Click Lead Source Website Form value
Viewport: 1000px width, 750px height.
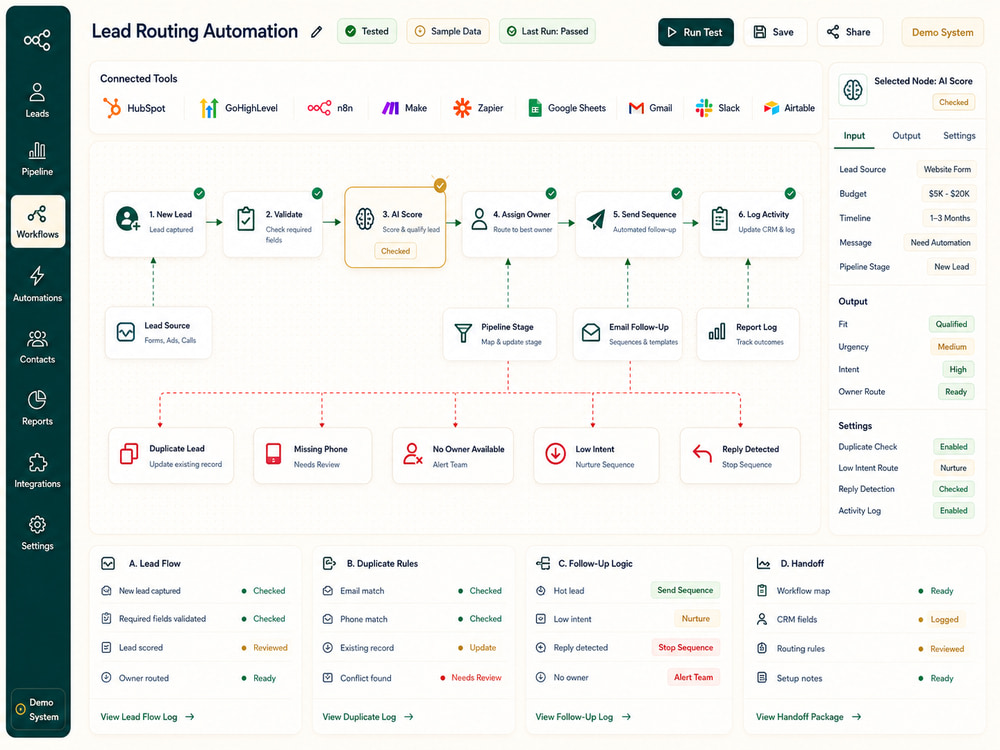click(947, 170)
